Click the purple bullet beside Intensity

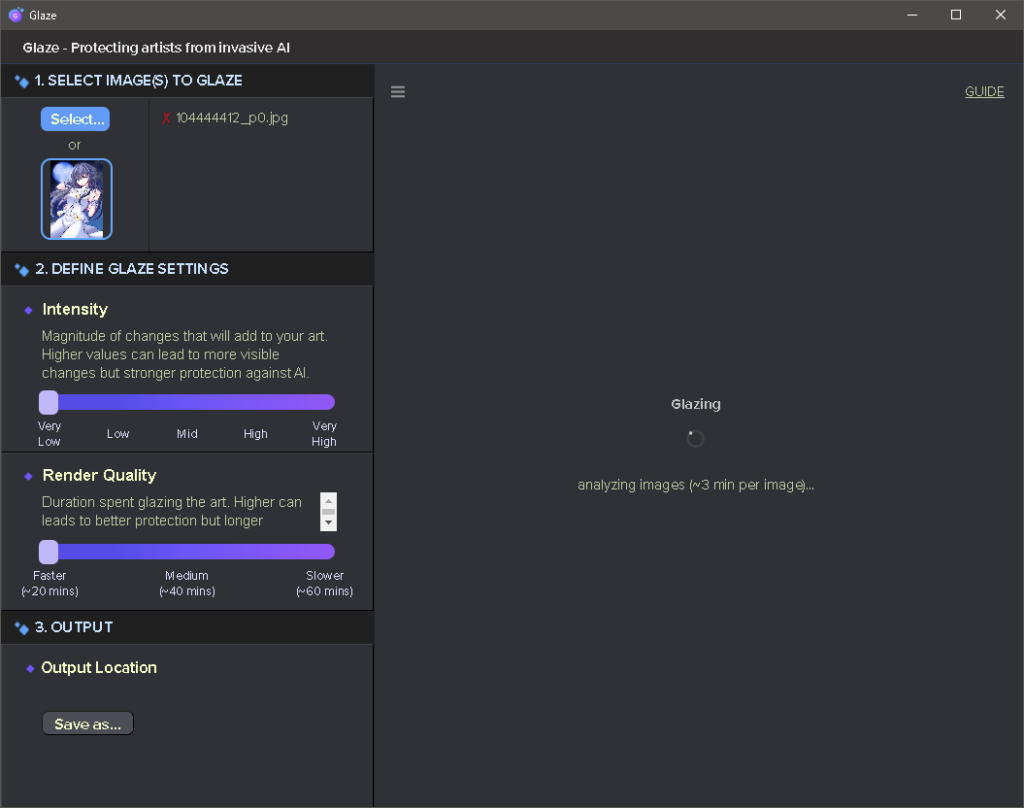point(28,310)
